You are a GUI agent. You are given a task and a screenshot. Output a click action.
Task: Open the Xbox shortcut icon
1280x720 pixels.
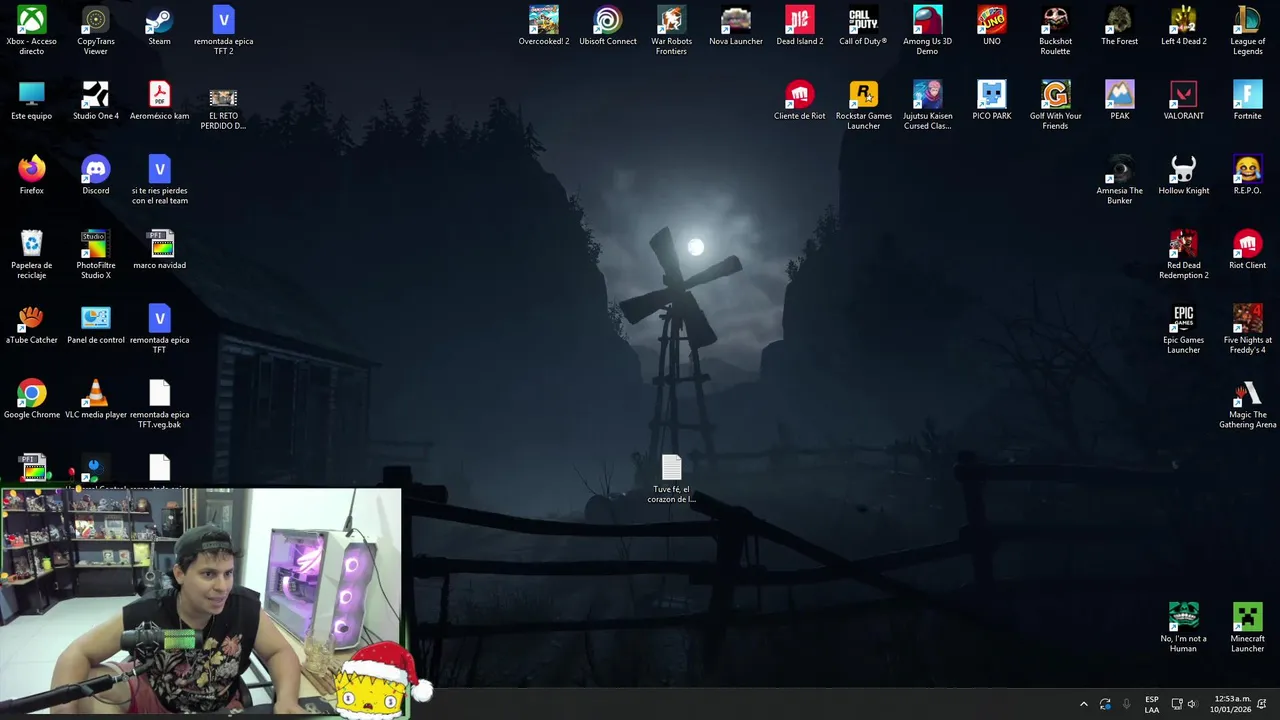coord(32,20)
